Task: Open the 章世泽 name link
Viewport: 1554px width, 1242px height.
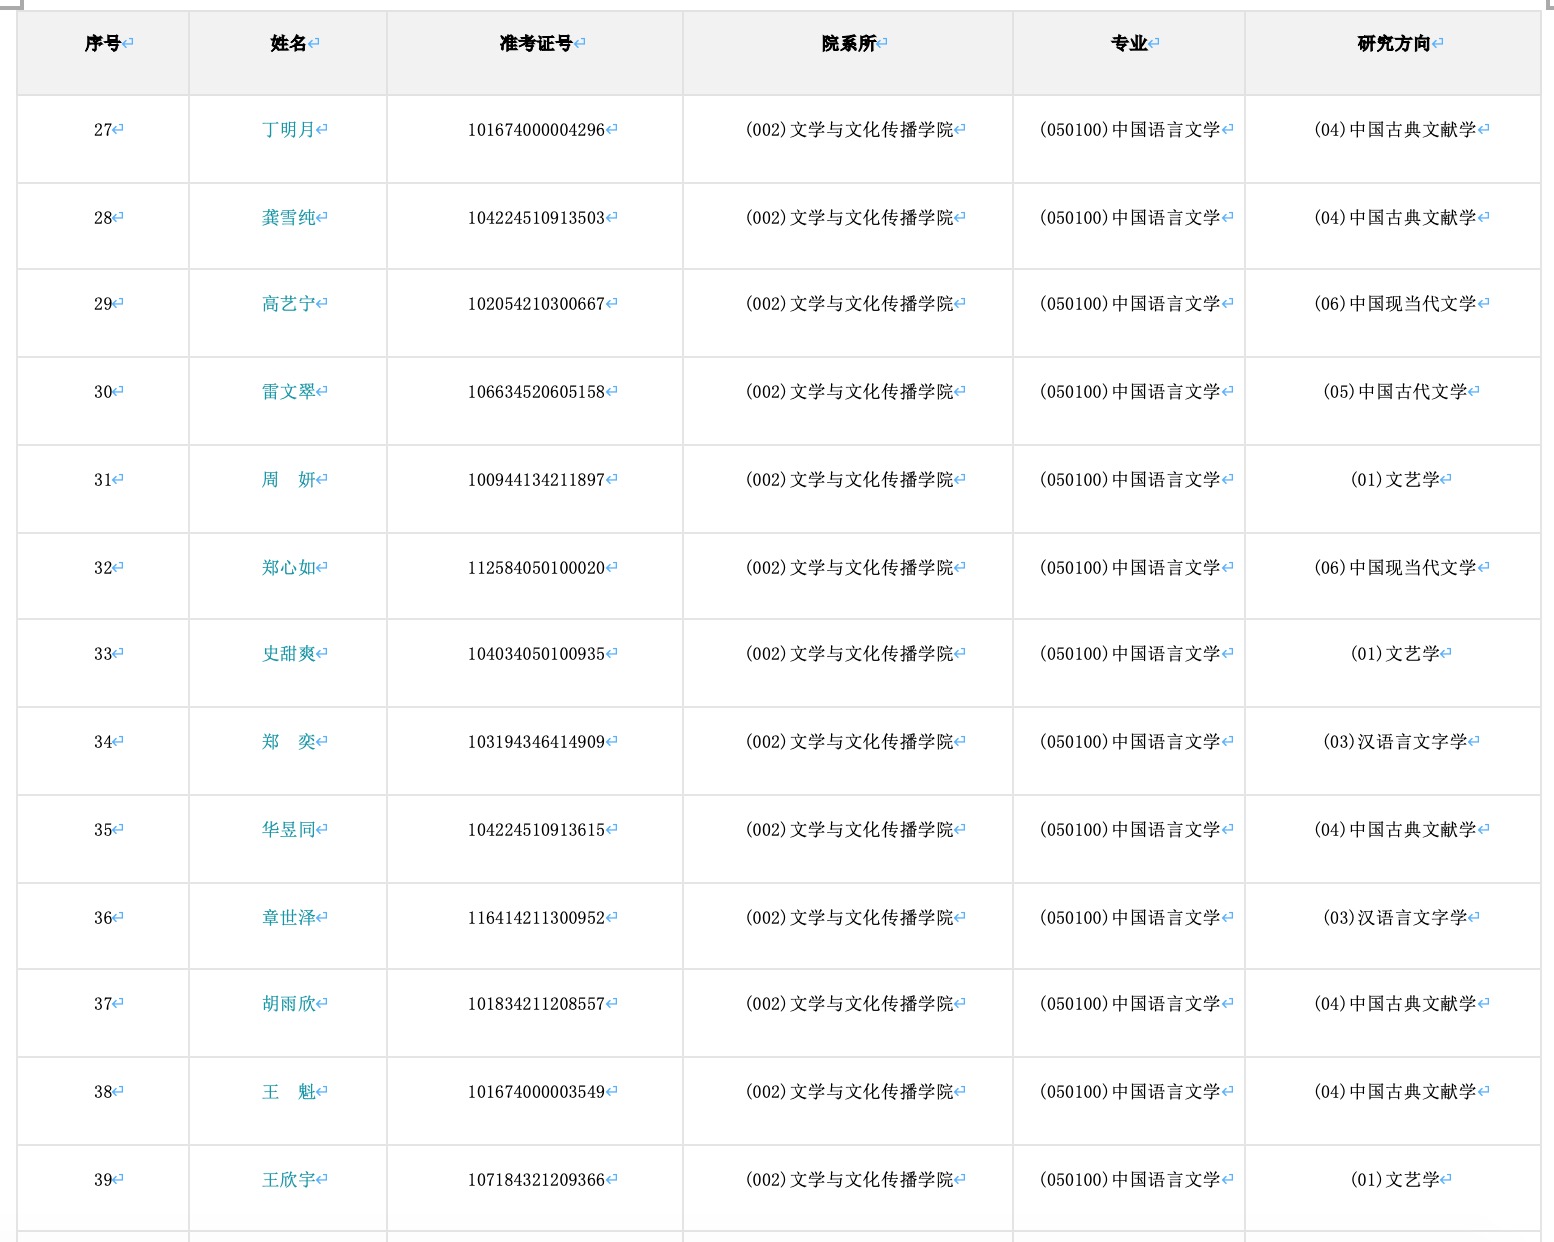Action: [288, 918]
